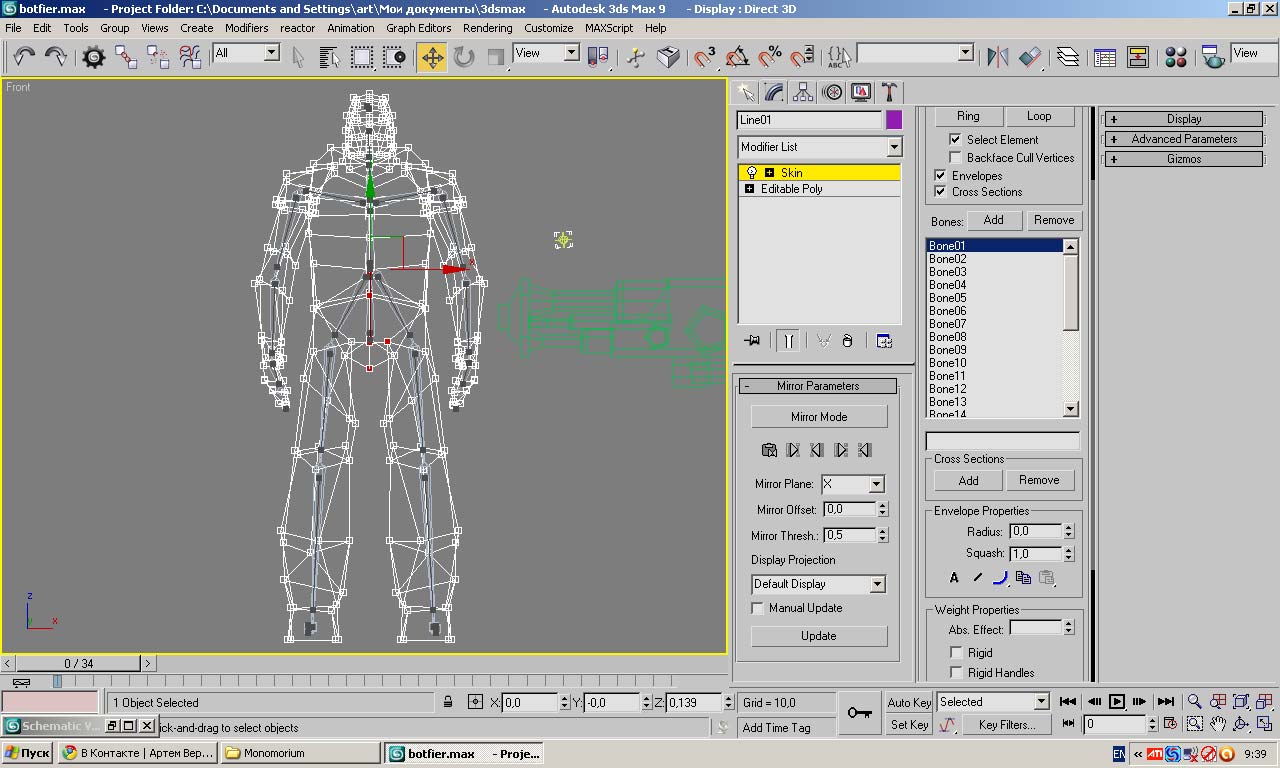Screen dimensions: 1280x768
Task: Activate the Rotate tool
Action: tap(464, 57)
